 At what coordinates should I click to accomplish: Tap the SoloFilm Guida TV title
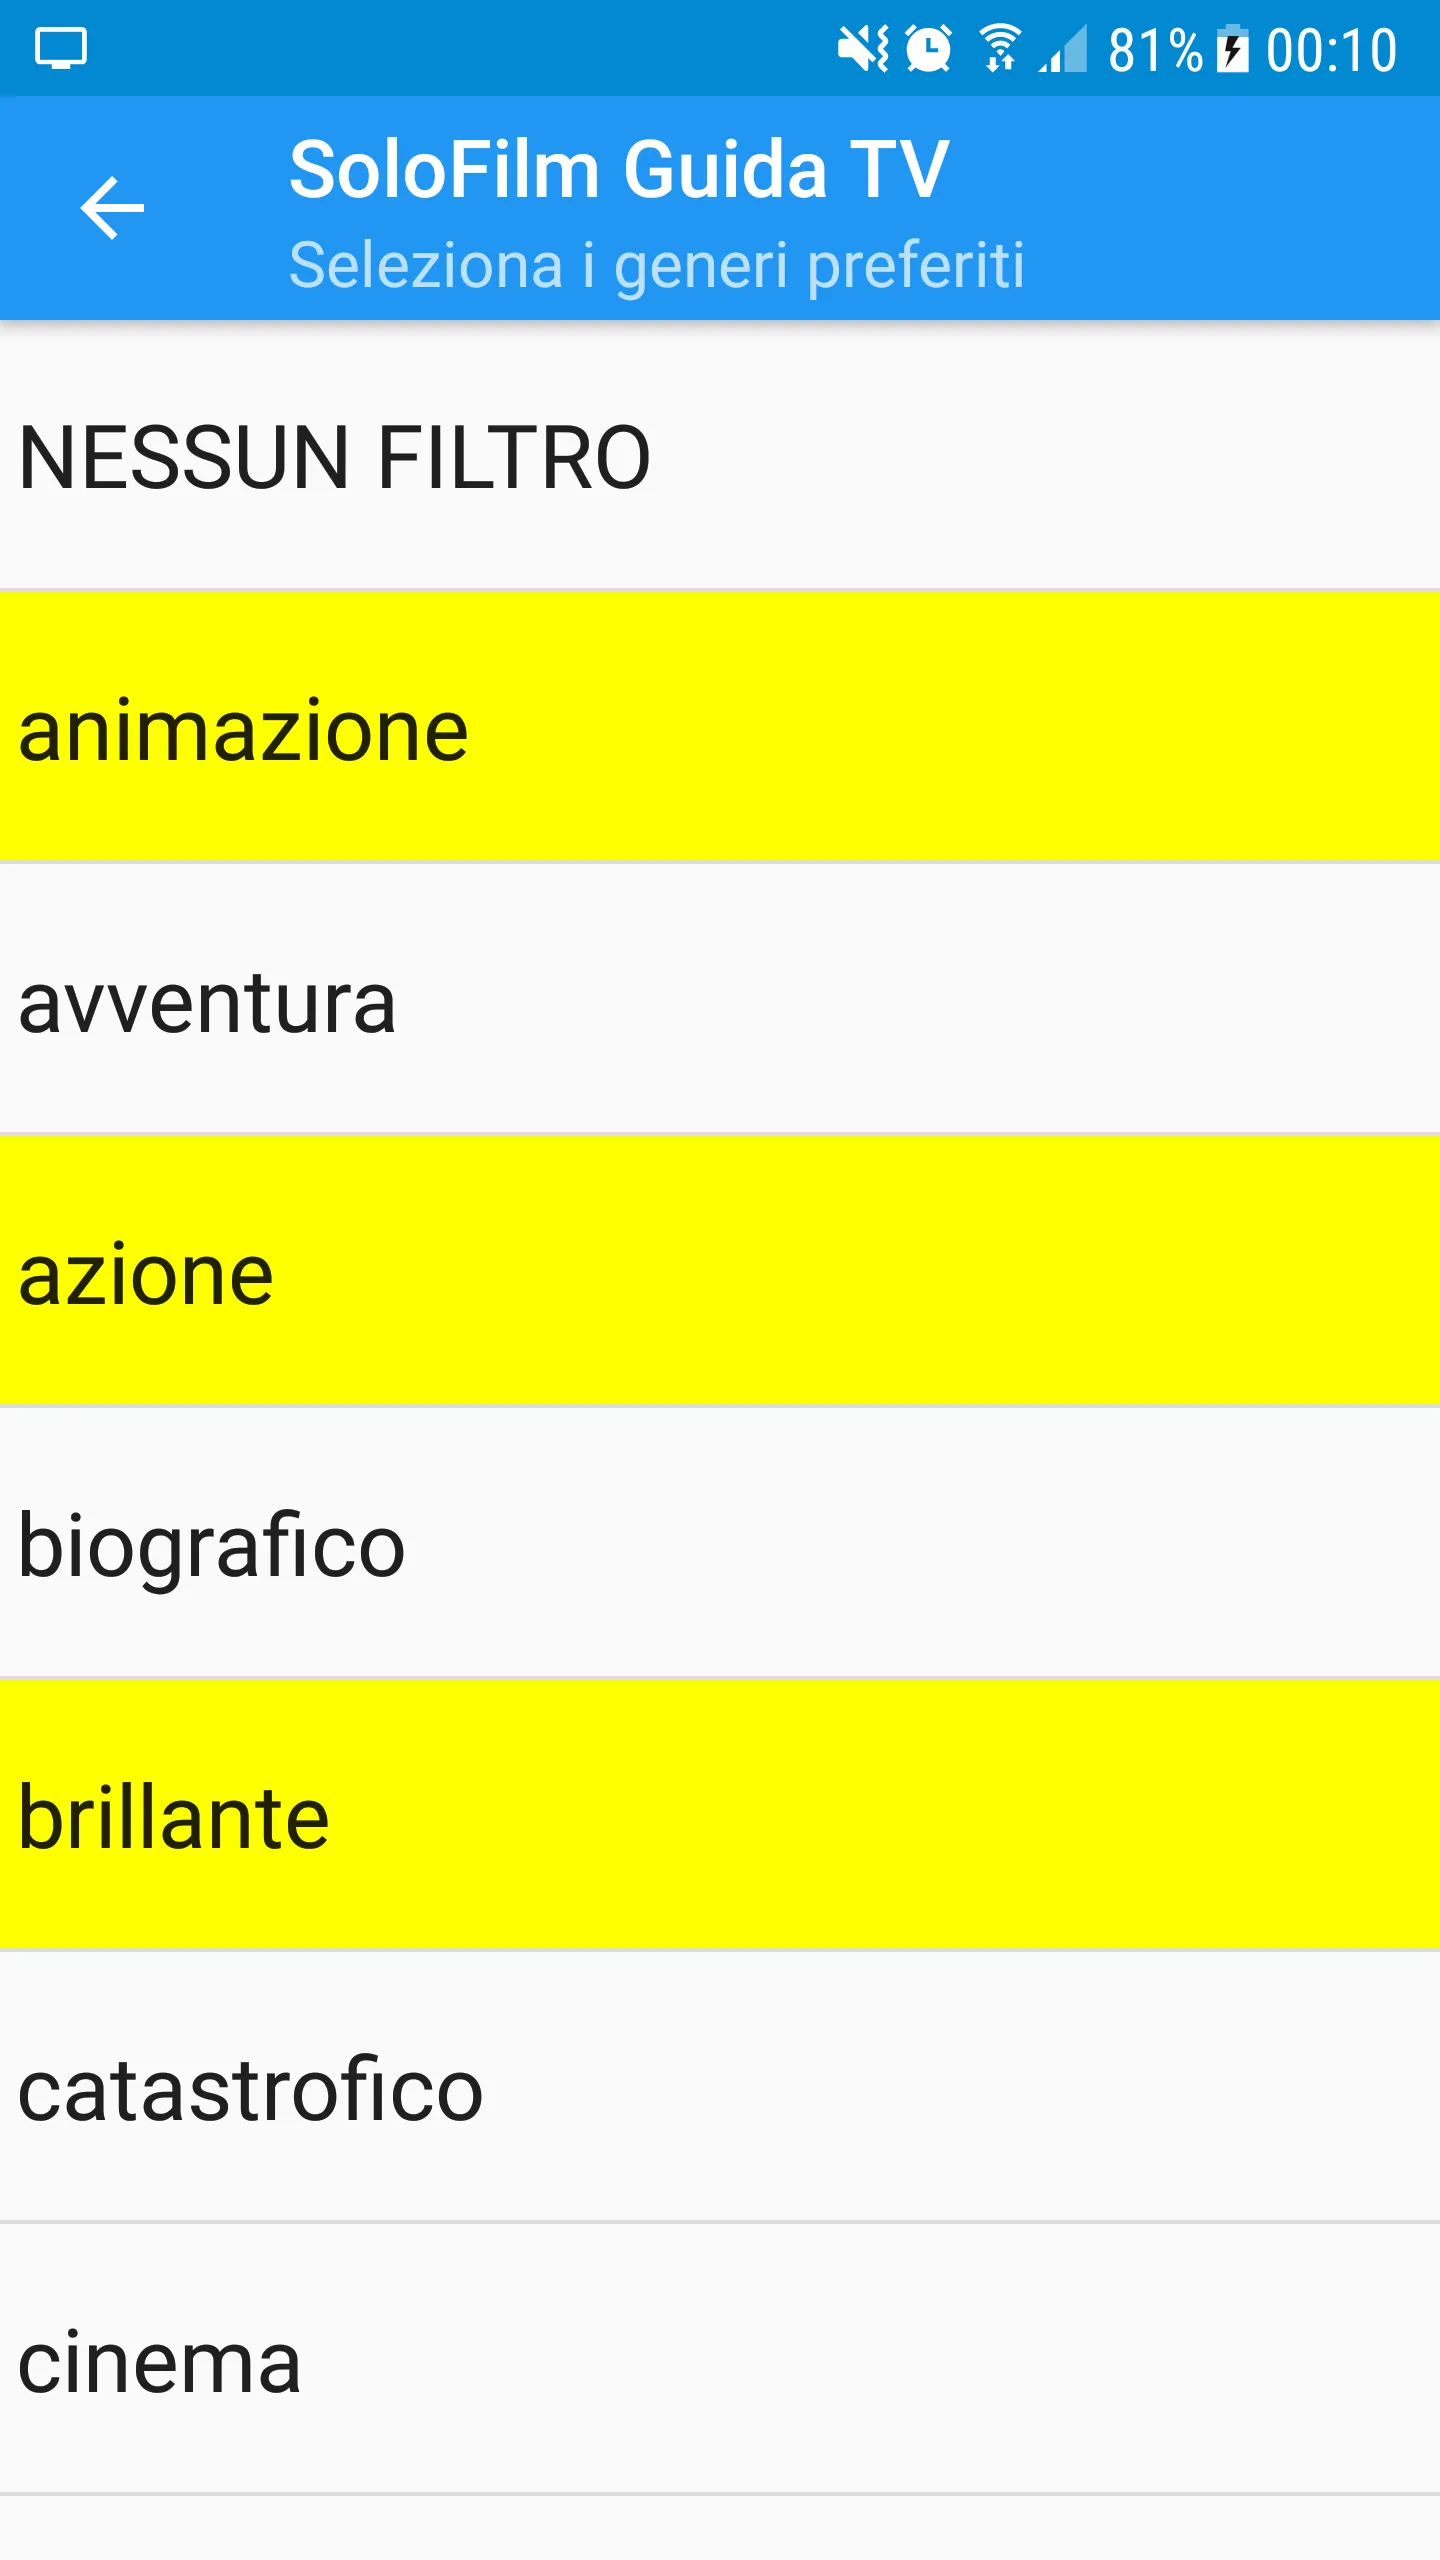coord(619,169)
